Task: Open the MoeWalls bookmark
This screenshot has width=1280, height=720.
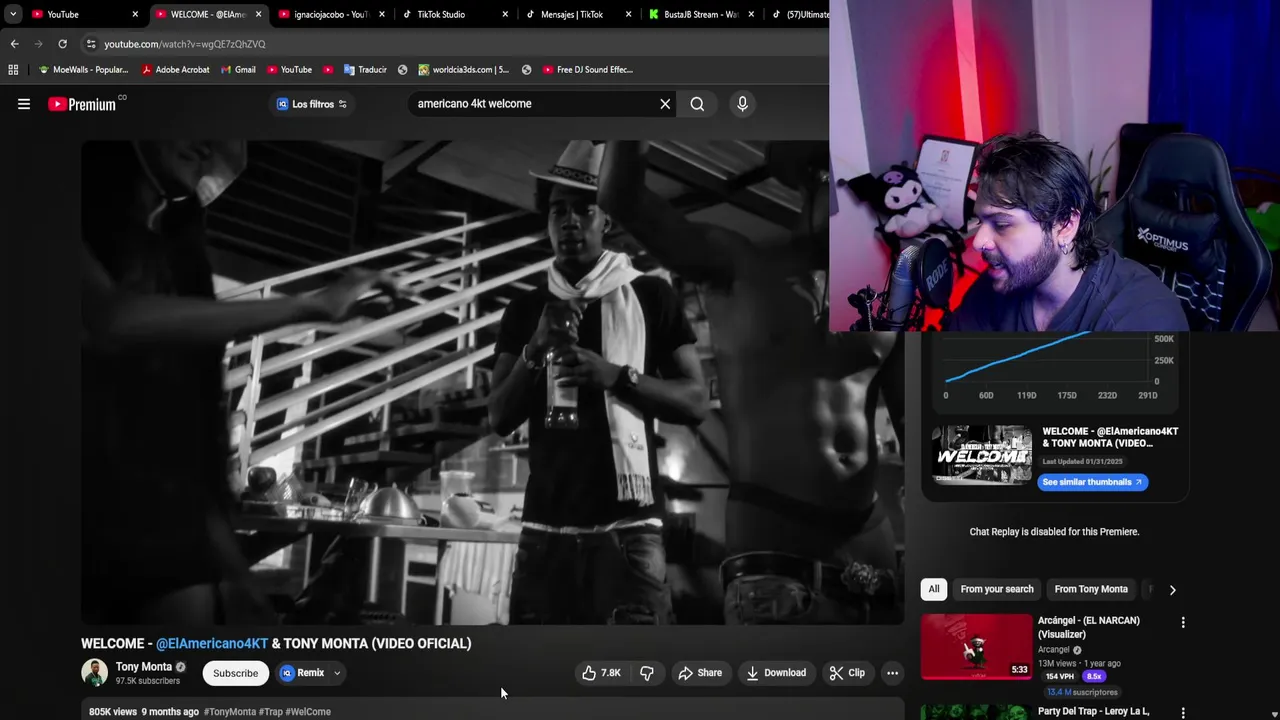Action: (x=83, y=70)
